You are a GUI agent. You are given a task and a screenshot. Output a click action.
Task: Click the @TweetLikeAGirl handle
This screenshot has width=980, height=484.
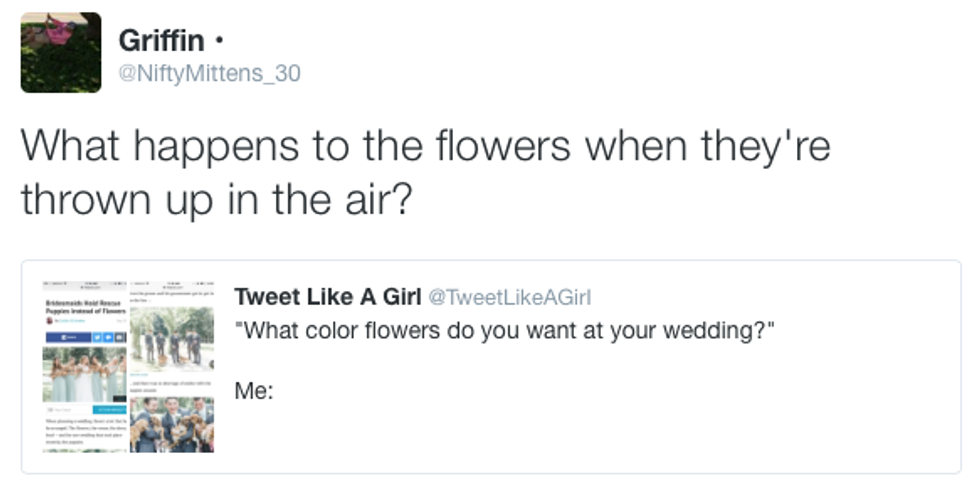(x=510, y=297)
